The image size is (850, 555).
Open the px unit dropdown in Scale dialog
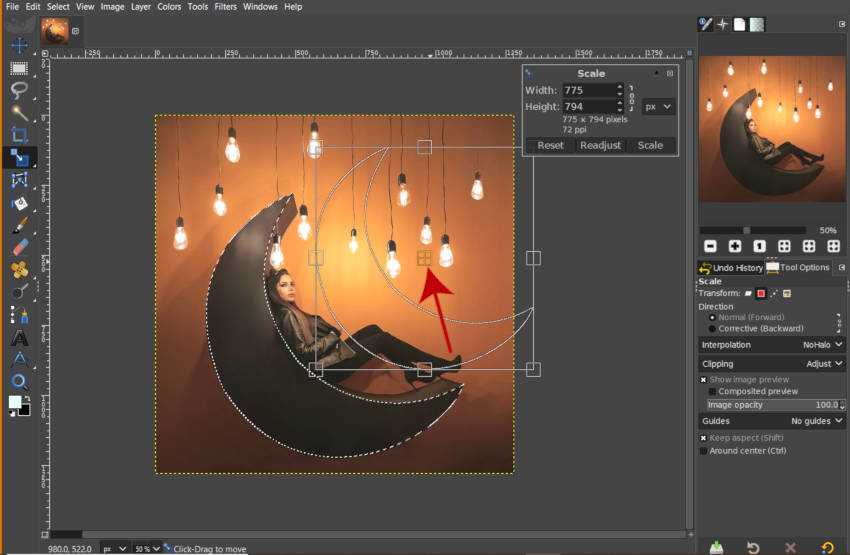click(x=658, y=106)
